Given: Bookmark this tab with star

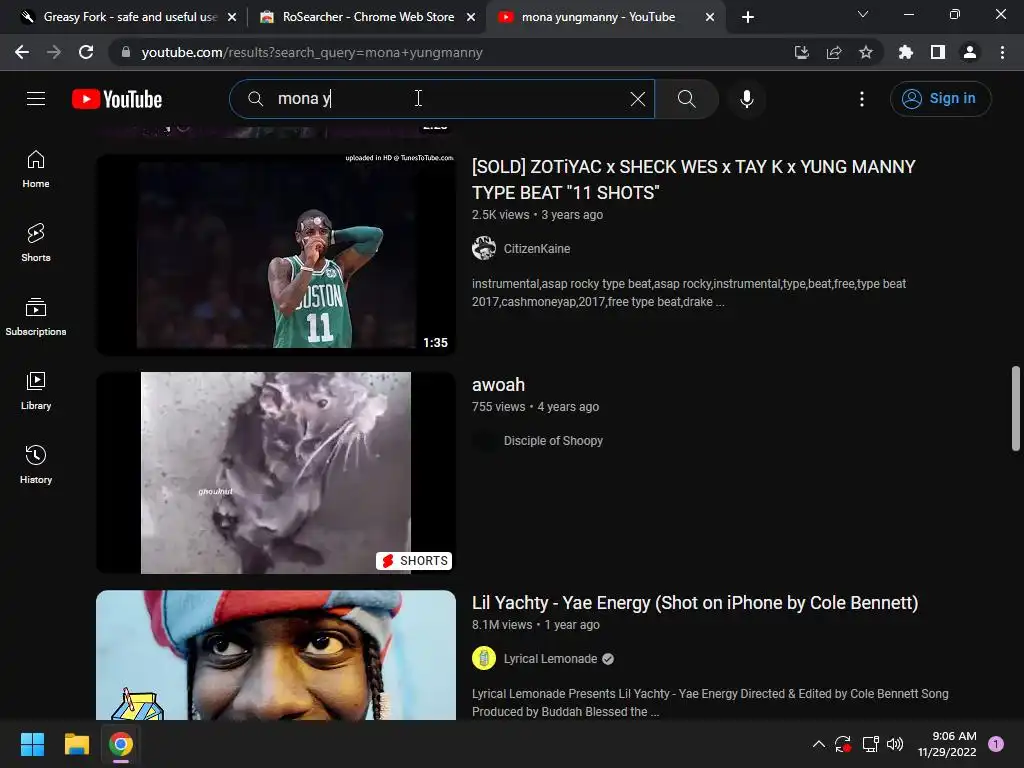Looking at the screenshot, I should click(865, 52).
